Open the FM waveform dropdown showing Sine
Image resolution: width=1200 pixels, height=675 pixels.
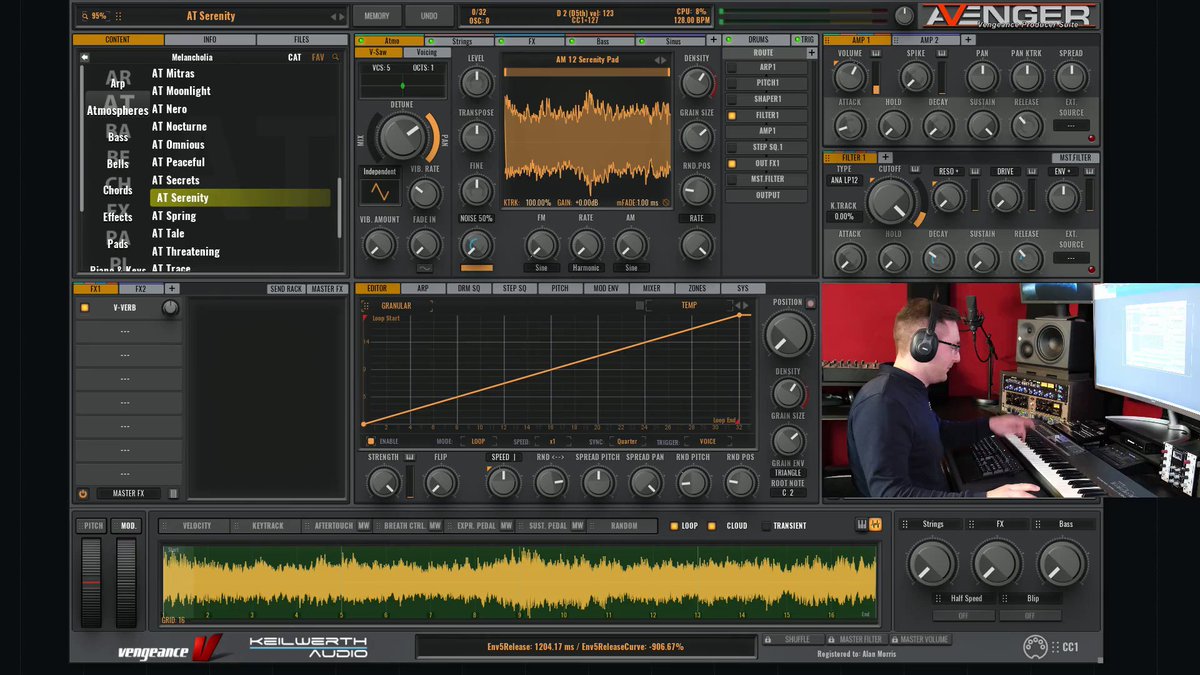click(x=541, y=268)
